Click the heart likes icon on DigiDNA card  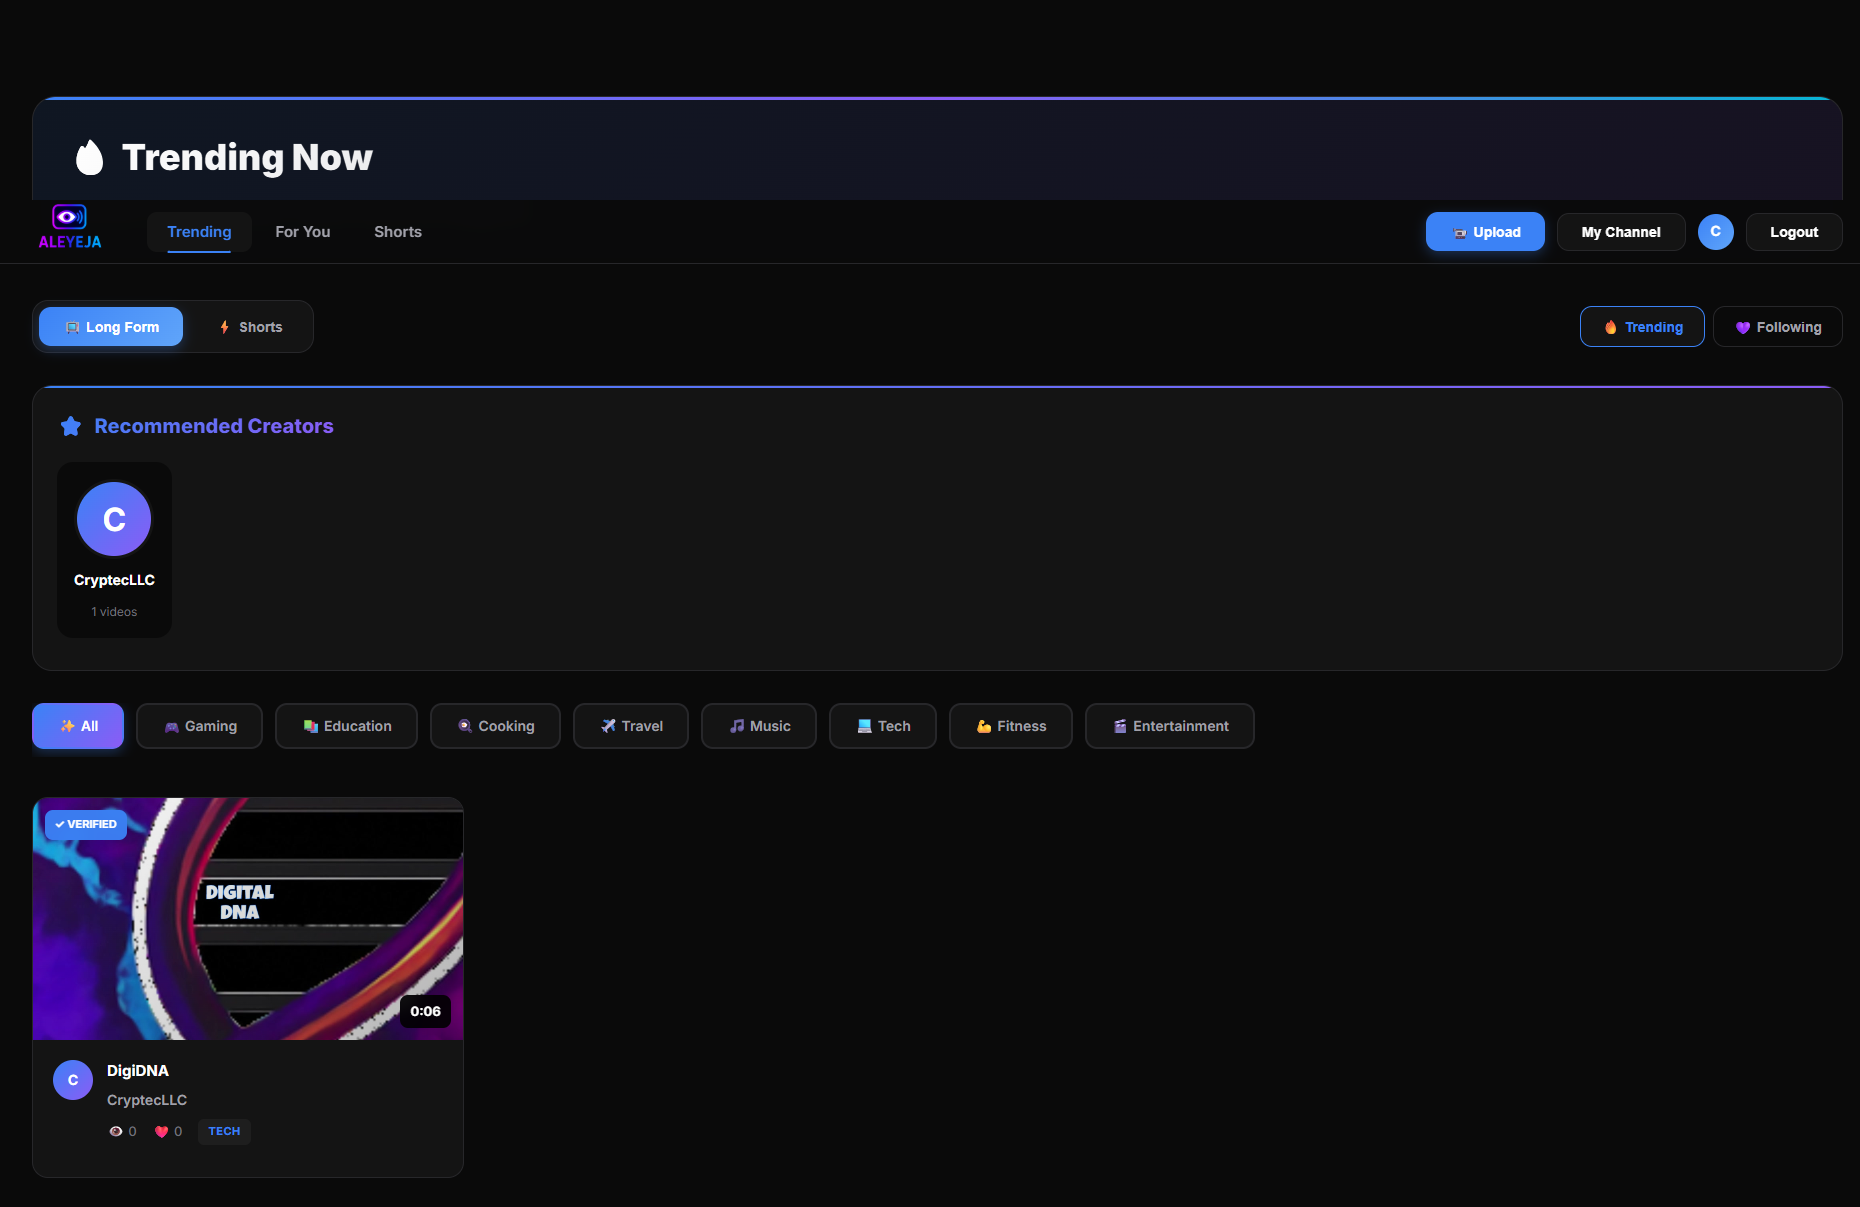tap(161, 1132)
